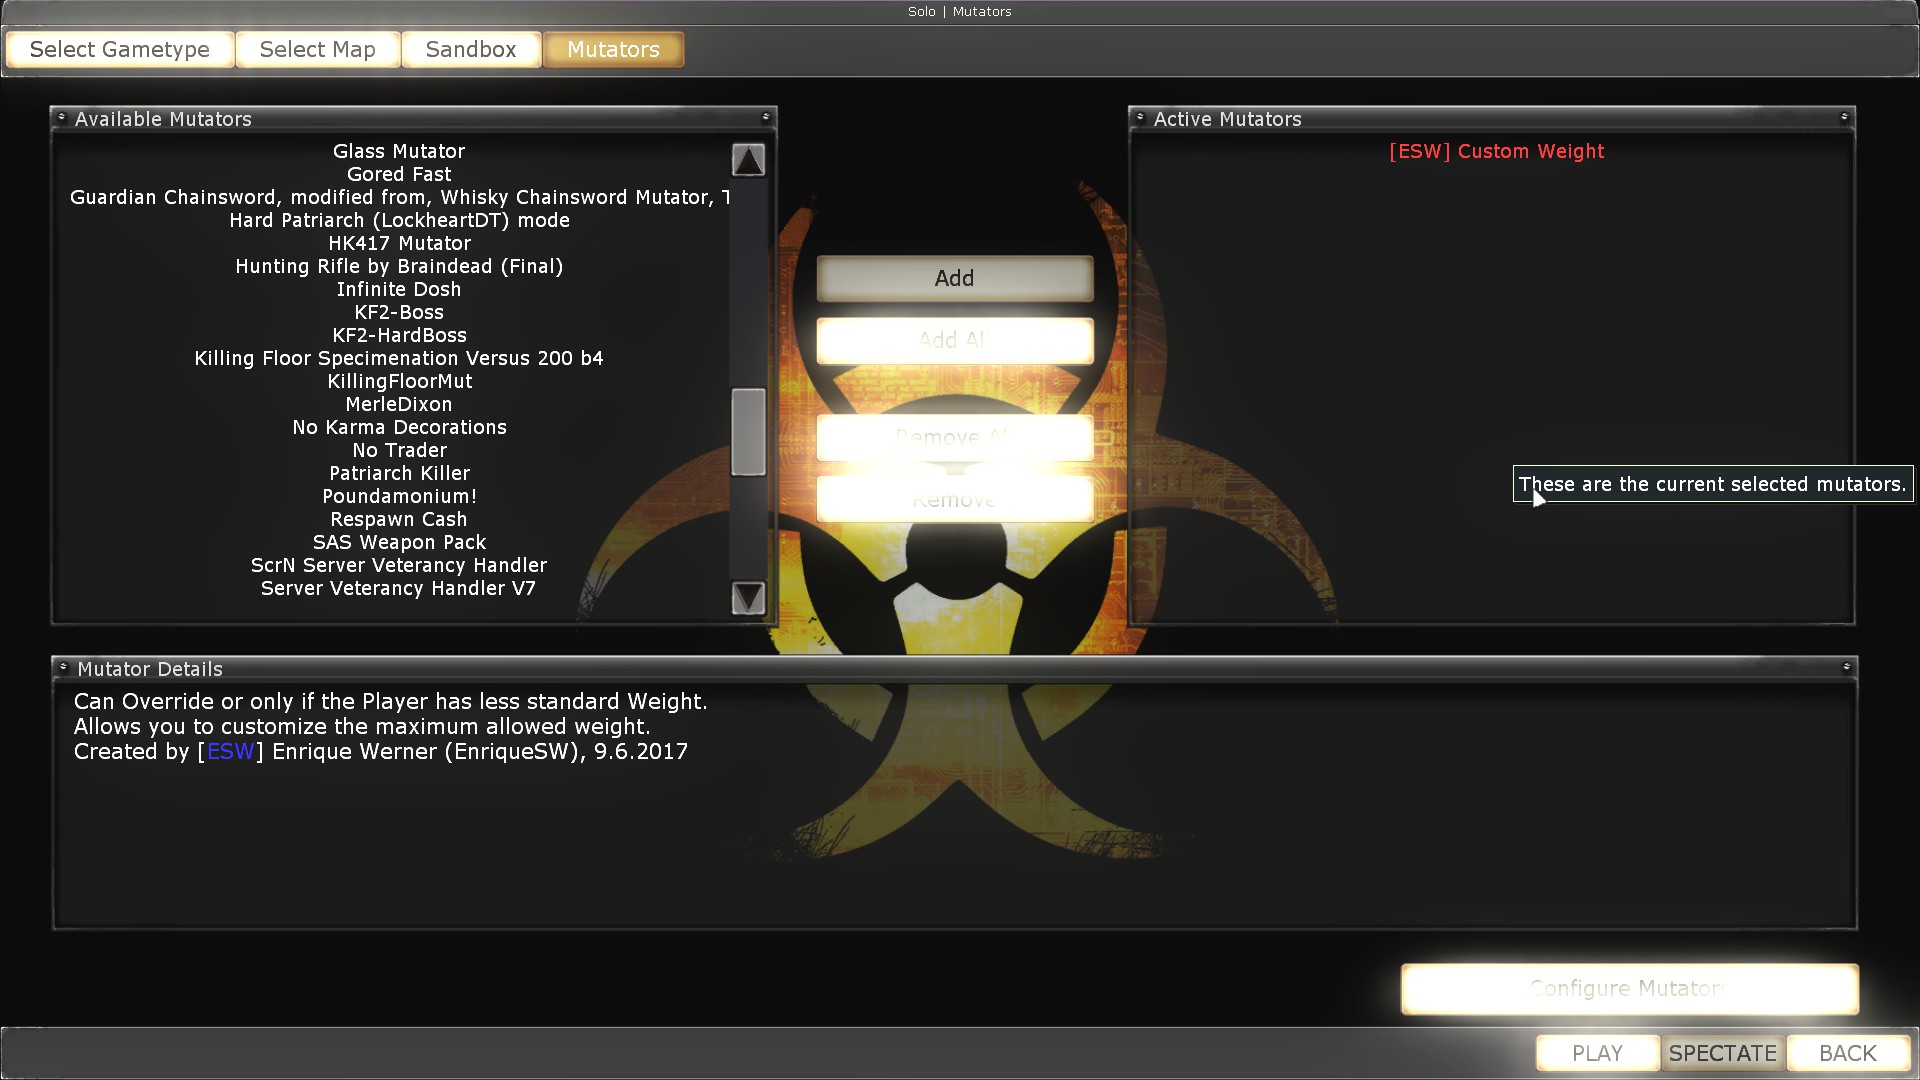Go BACK to the previous menu
The image size is (1920, 1080).
[x=1848, y=1053]
